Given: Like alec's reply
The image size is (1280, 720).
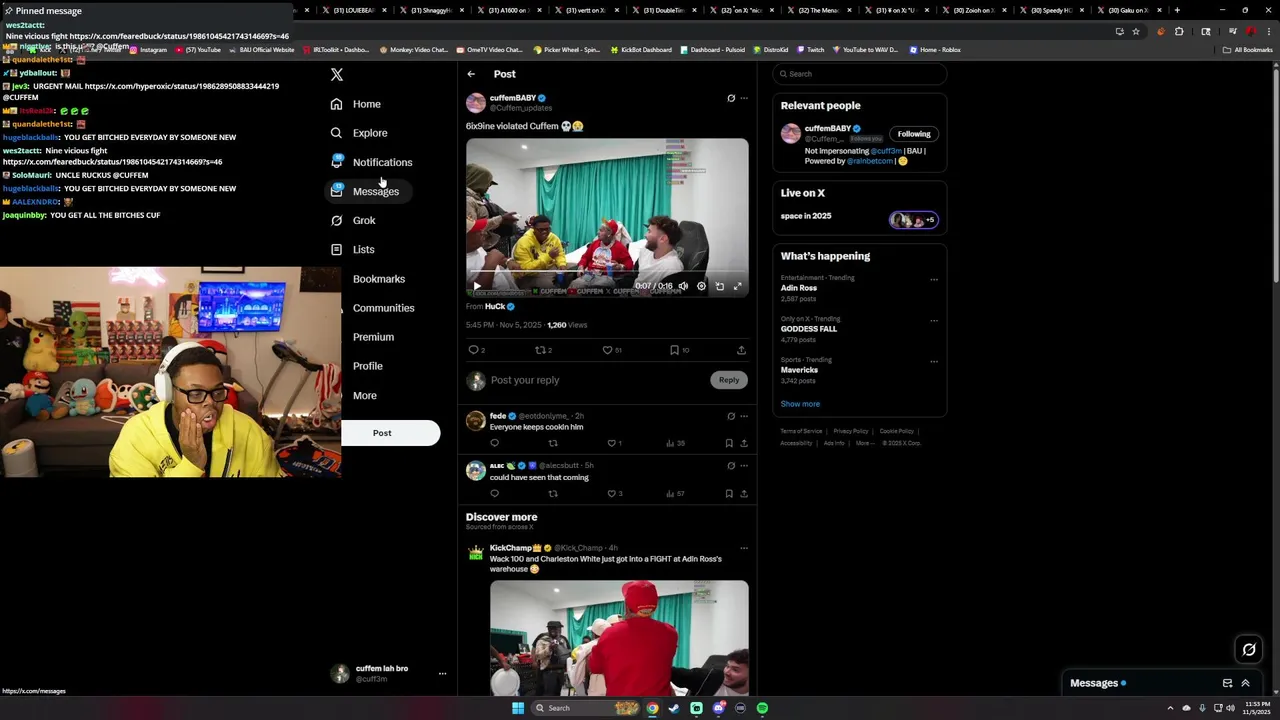Looking at the screenshot, I should point(611,493).
